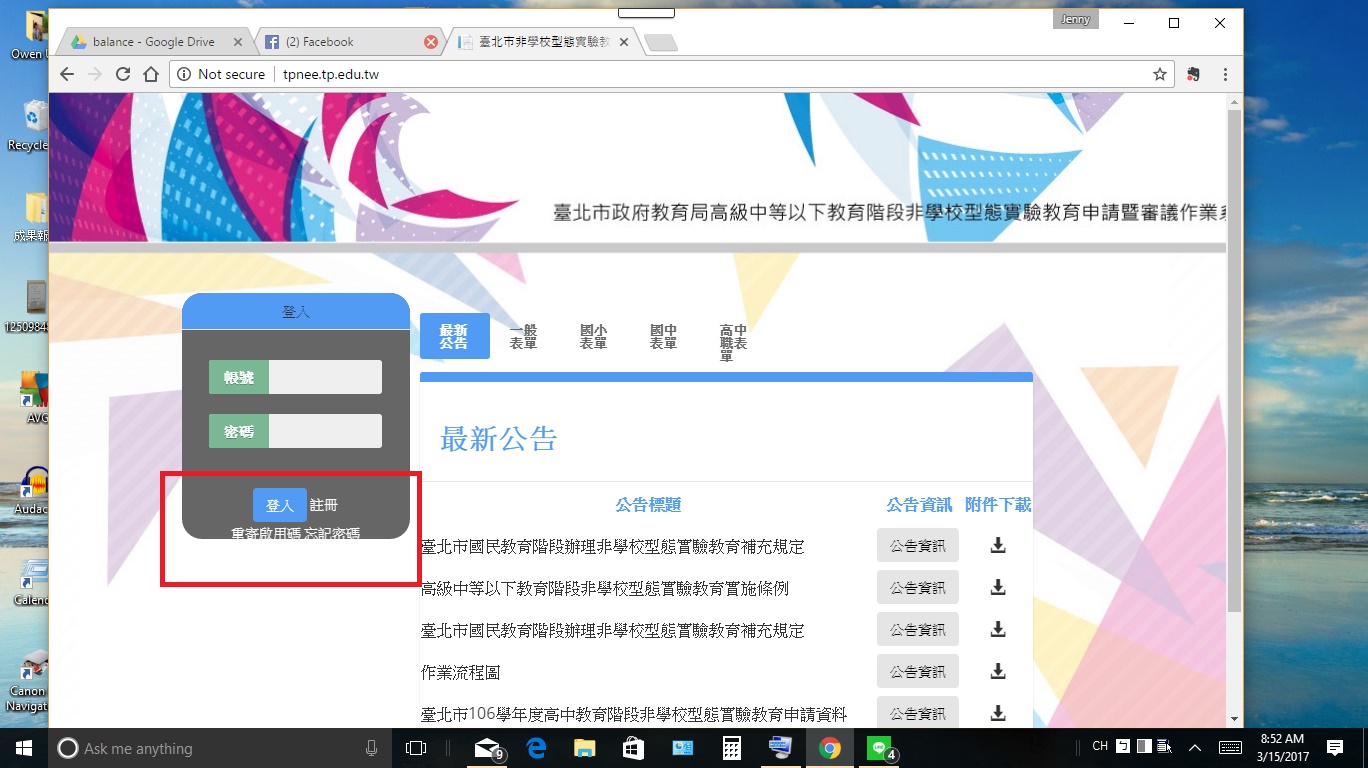
Task: Download attachment for the first 補充規定 announcement
Action: coord(997,545)
